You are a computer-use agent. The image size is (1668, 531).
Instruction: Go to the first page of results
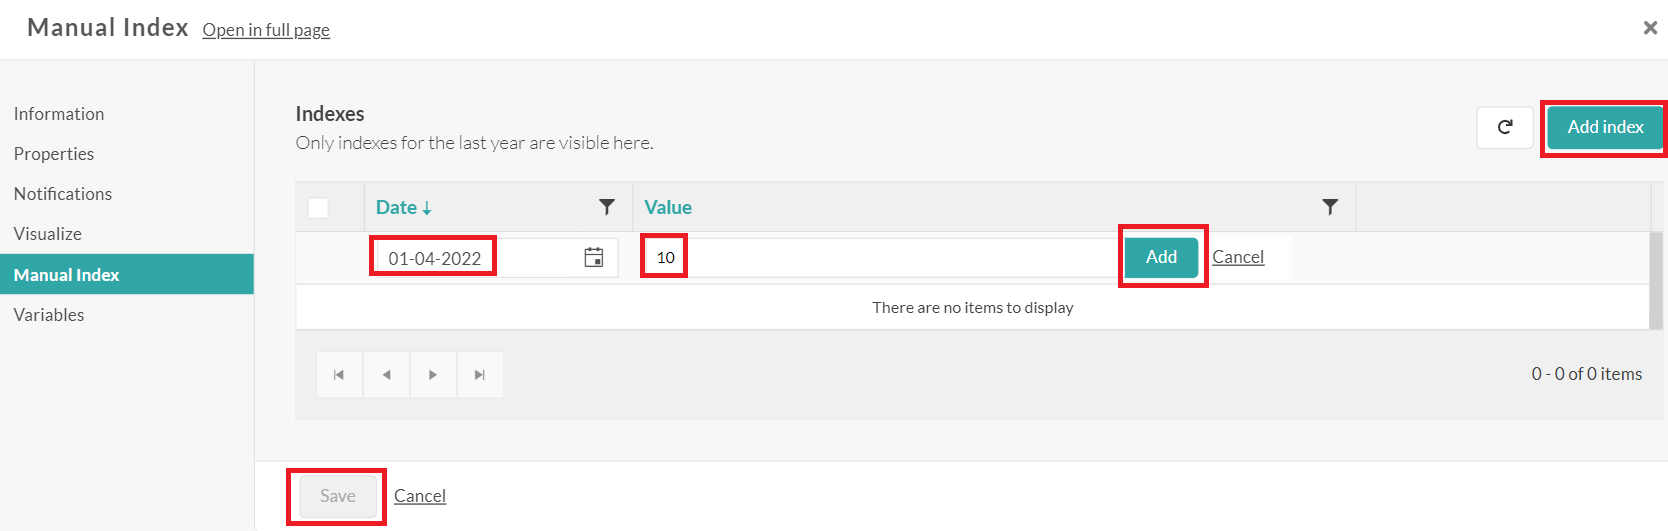pyautogui.click(x=339, y=375)
